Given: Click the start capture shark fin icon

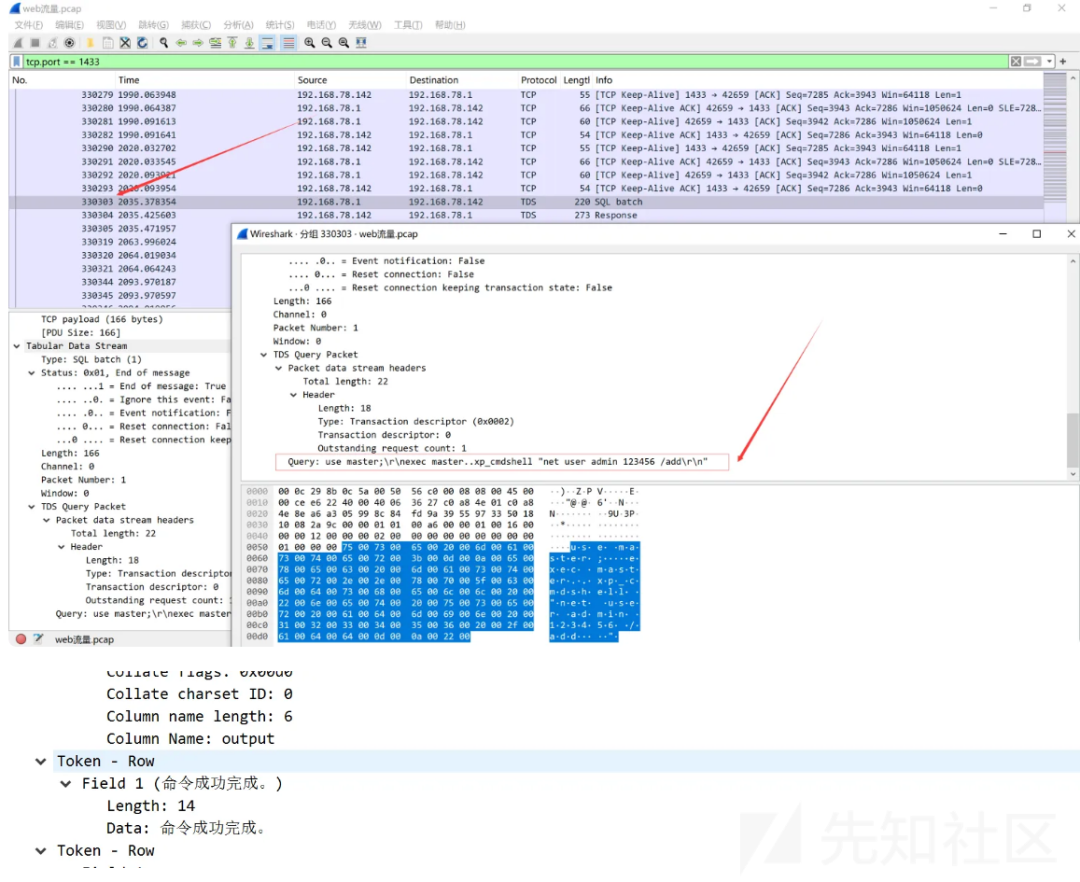Looking at the screenshot, I should pos(18,43).
